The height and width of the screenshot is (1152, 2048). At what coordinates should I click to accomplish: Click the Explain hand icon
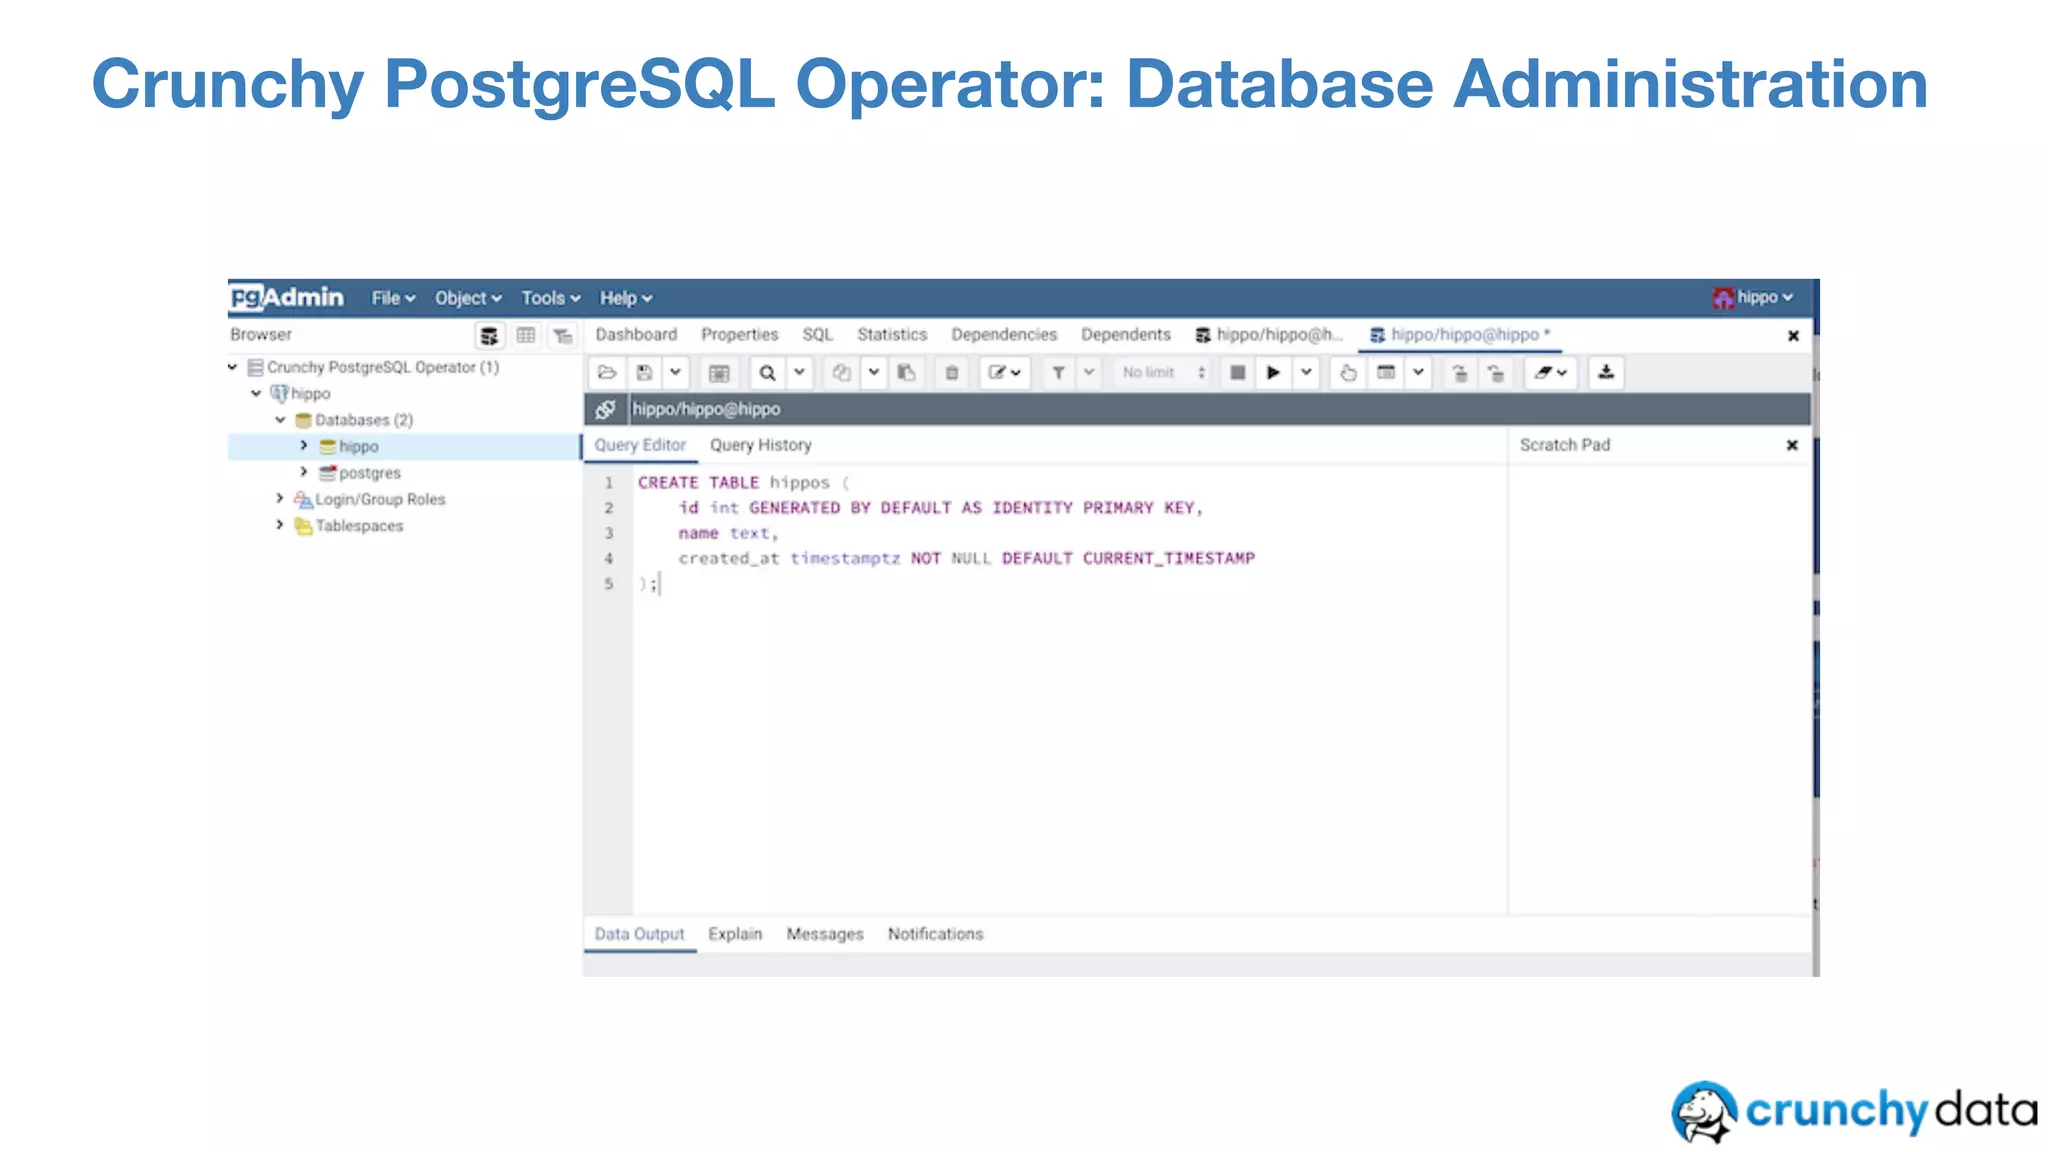(1348, 373)
